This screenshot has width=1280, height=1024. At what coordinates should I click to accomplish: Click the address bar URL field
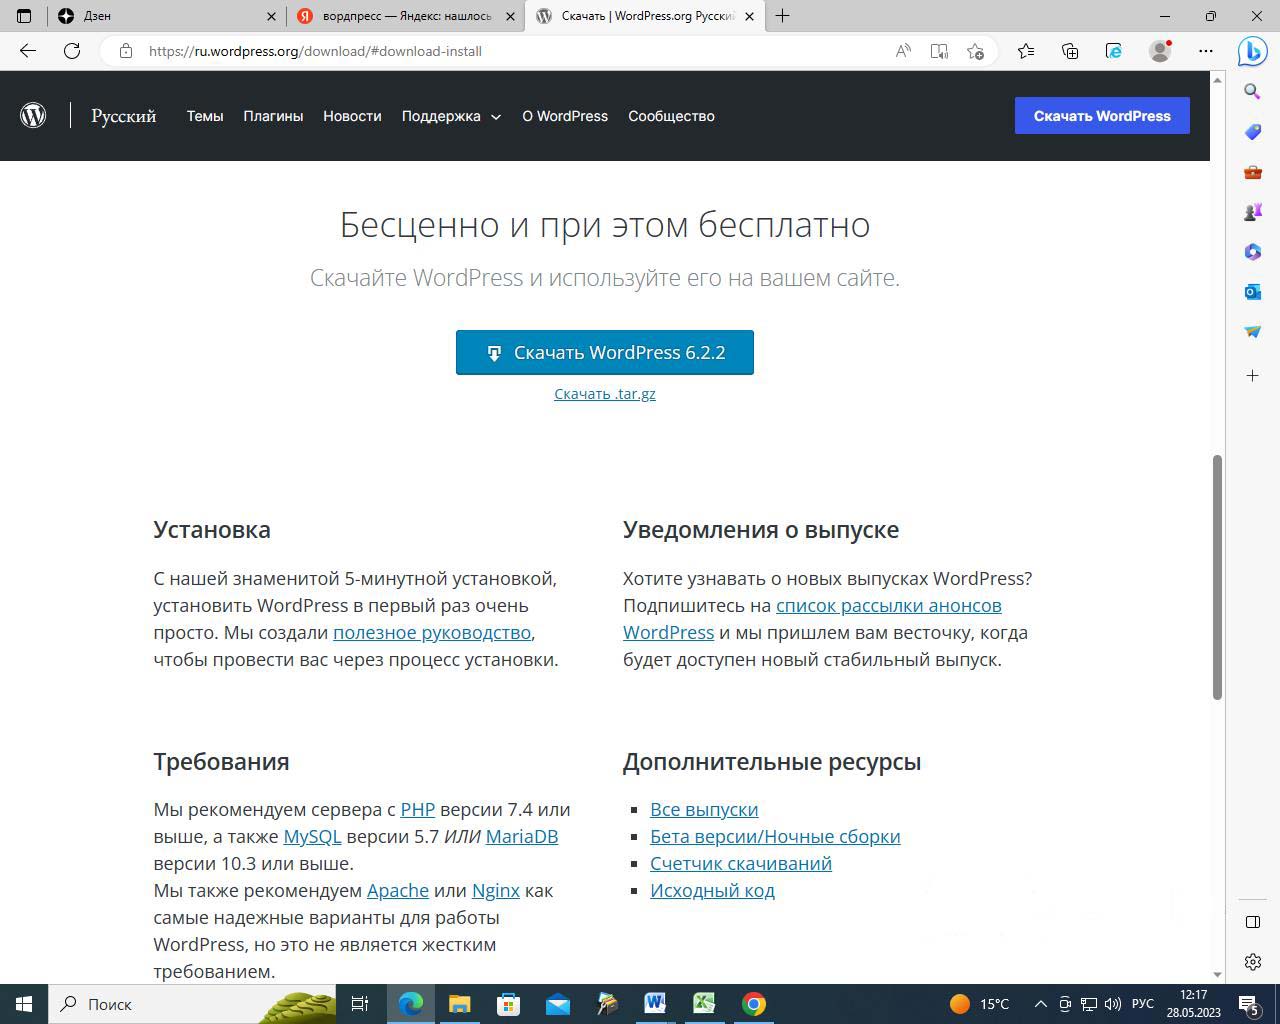click(500, 51)
